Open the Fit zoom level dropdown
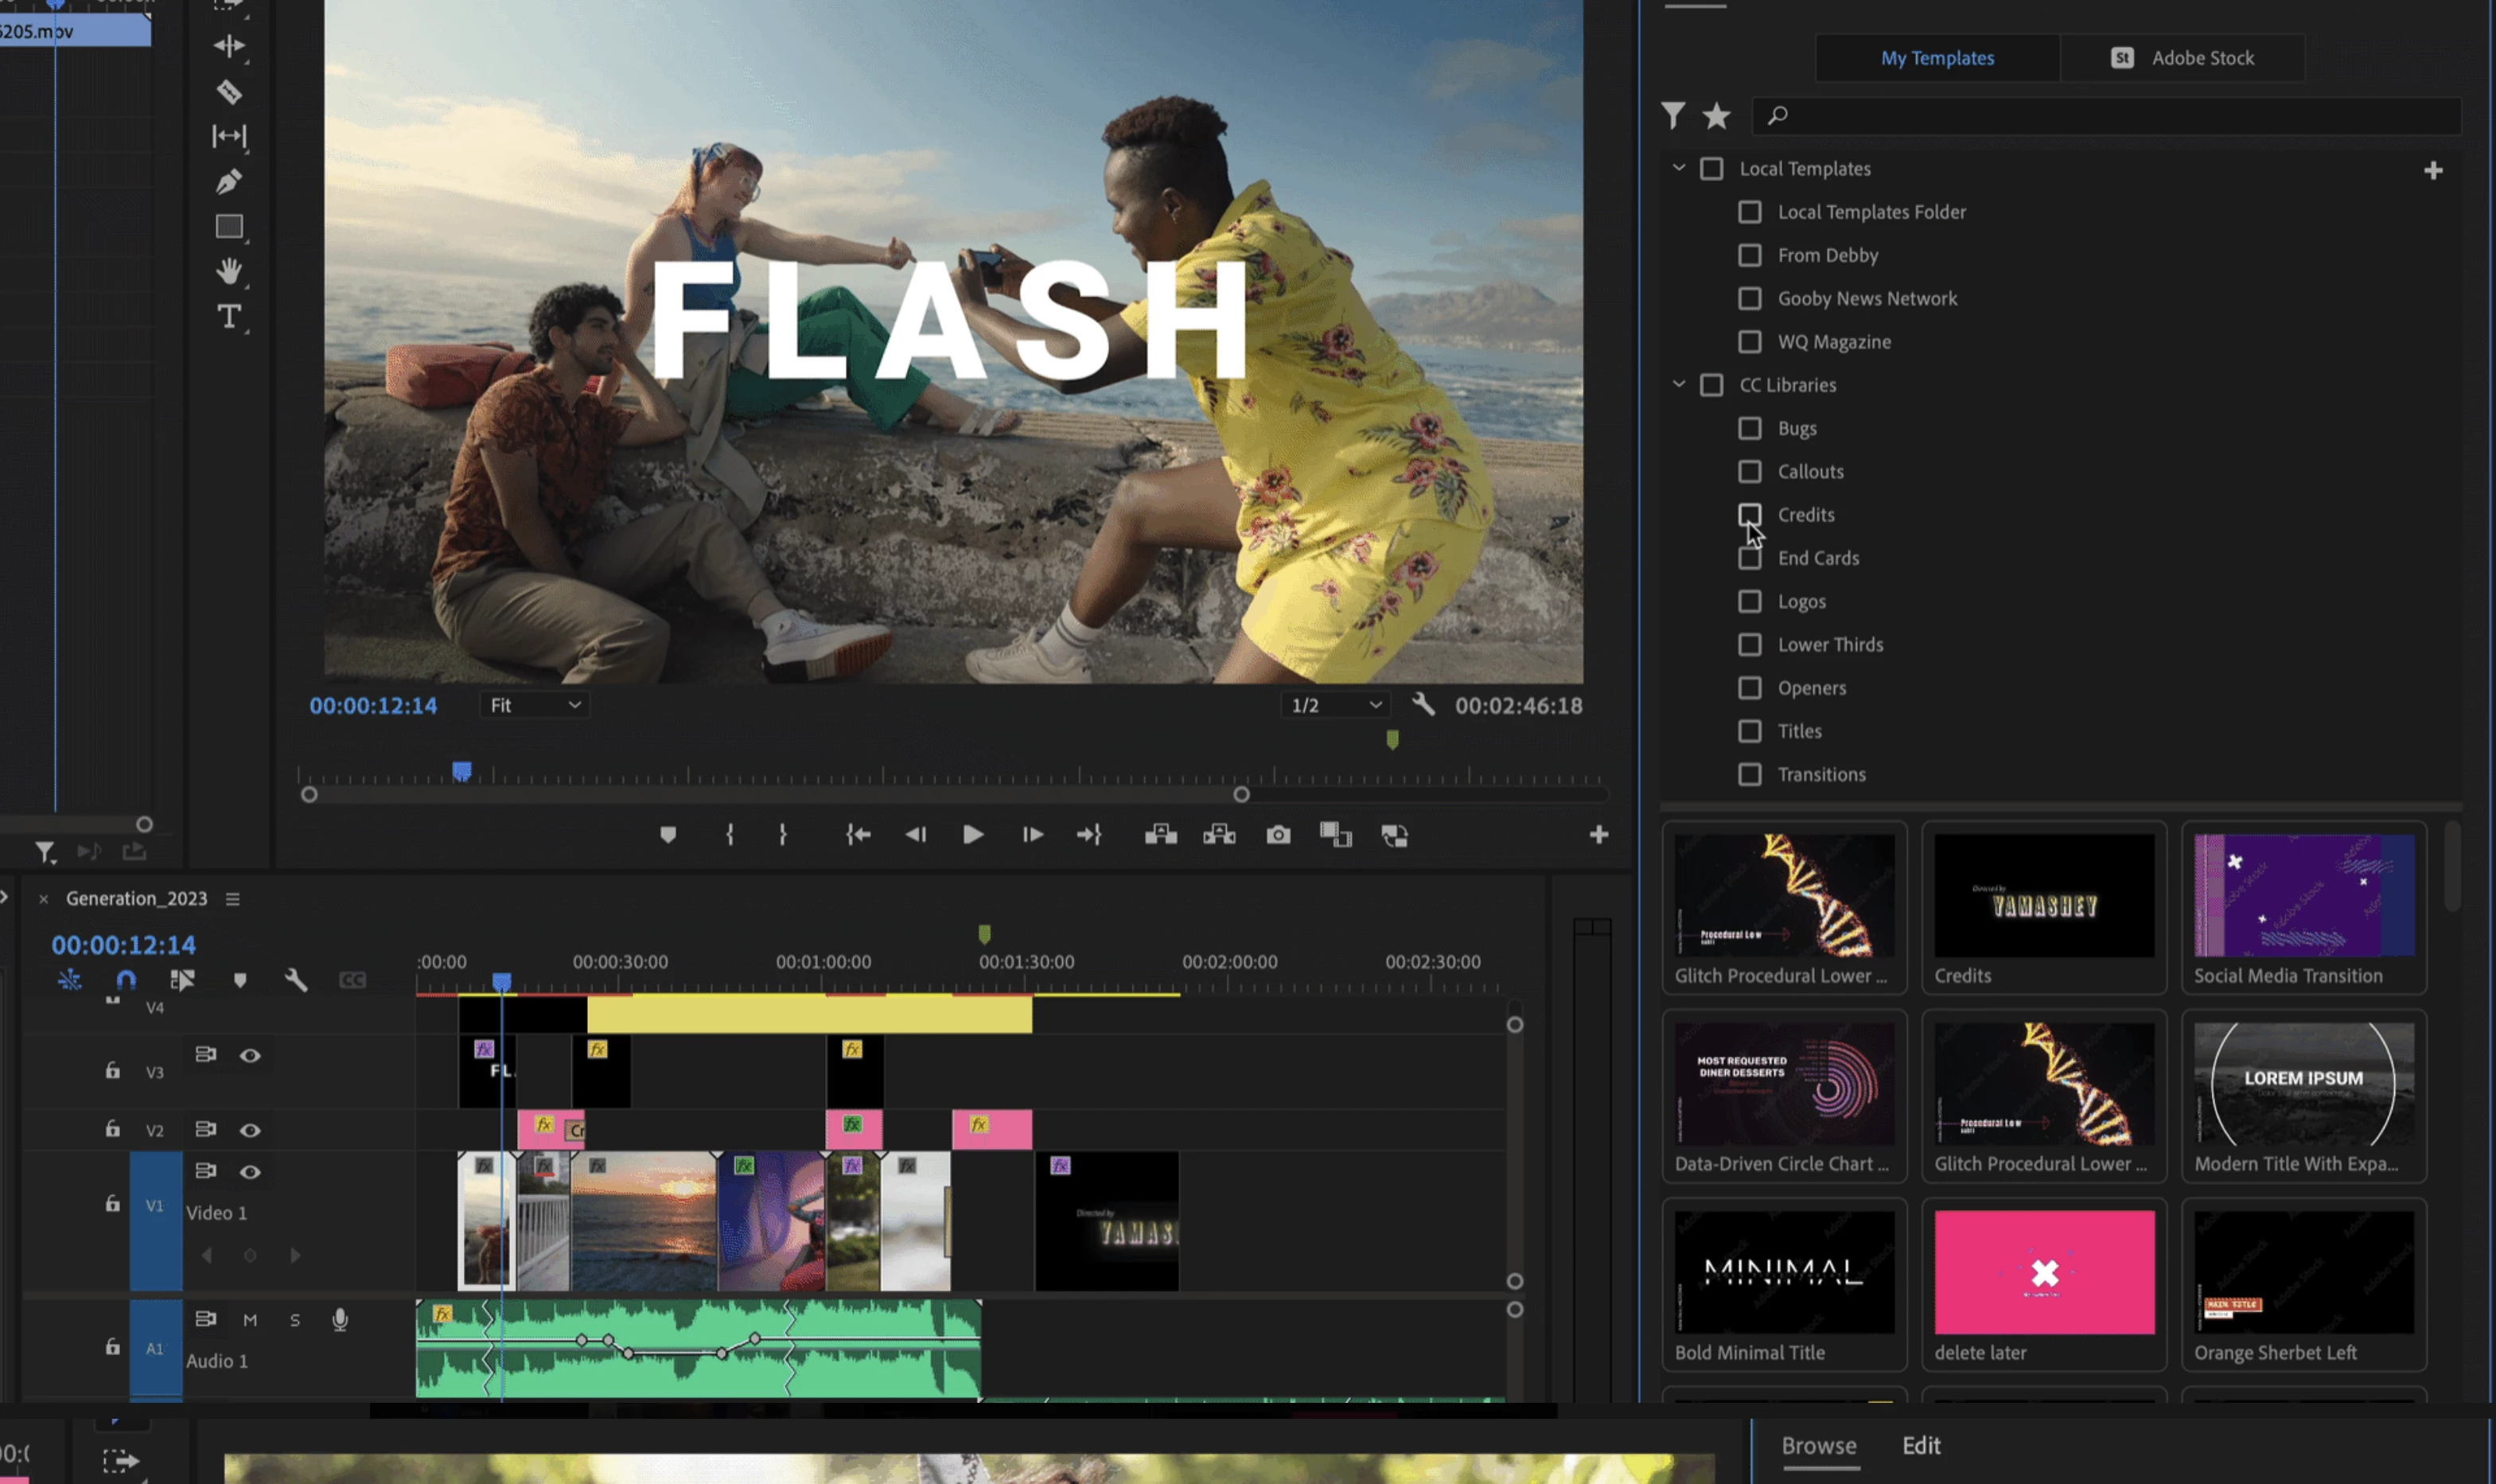 [x=535, y=705]
